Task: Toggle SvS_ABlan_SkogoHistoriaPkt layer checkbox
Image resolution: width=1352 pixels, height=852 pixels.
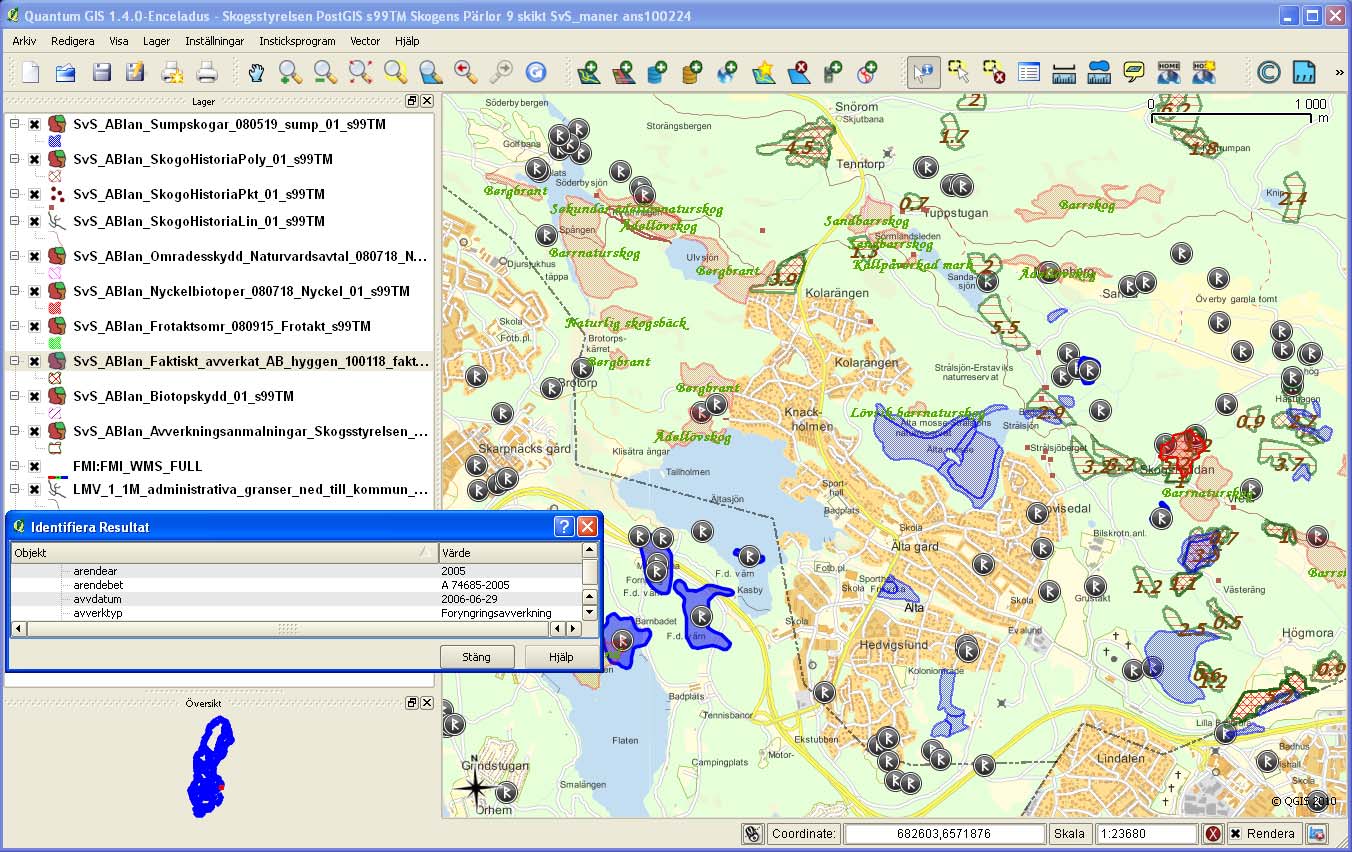Action: tap(34, 194)
